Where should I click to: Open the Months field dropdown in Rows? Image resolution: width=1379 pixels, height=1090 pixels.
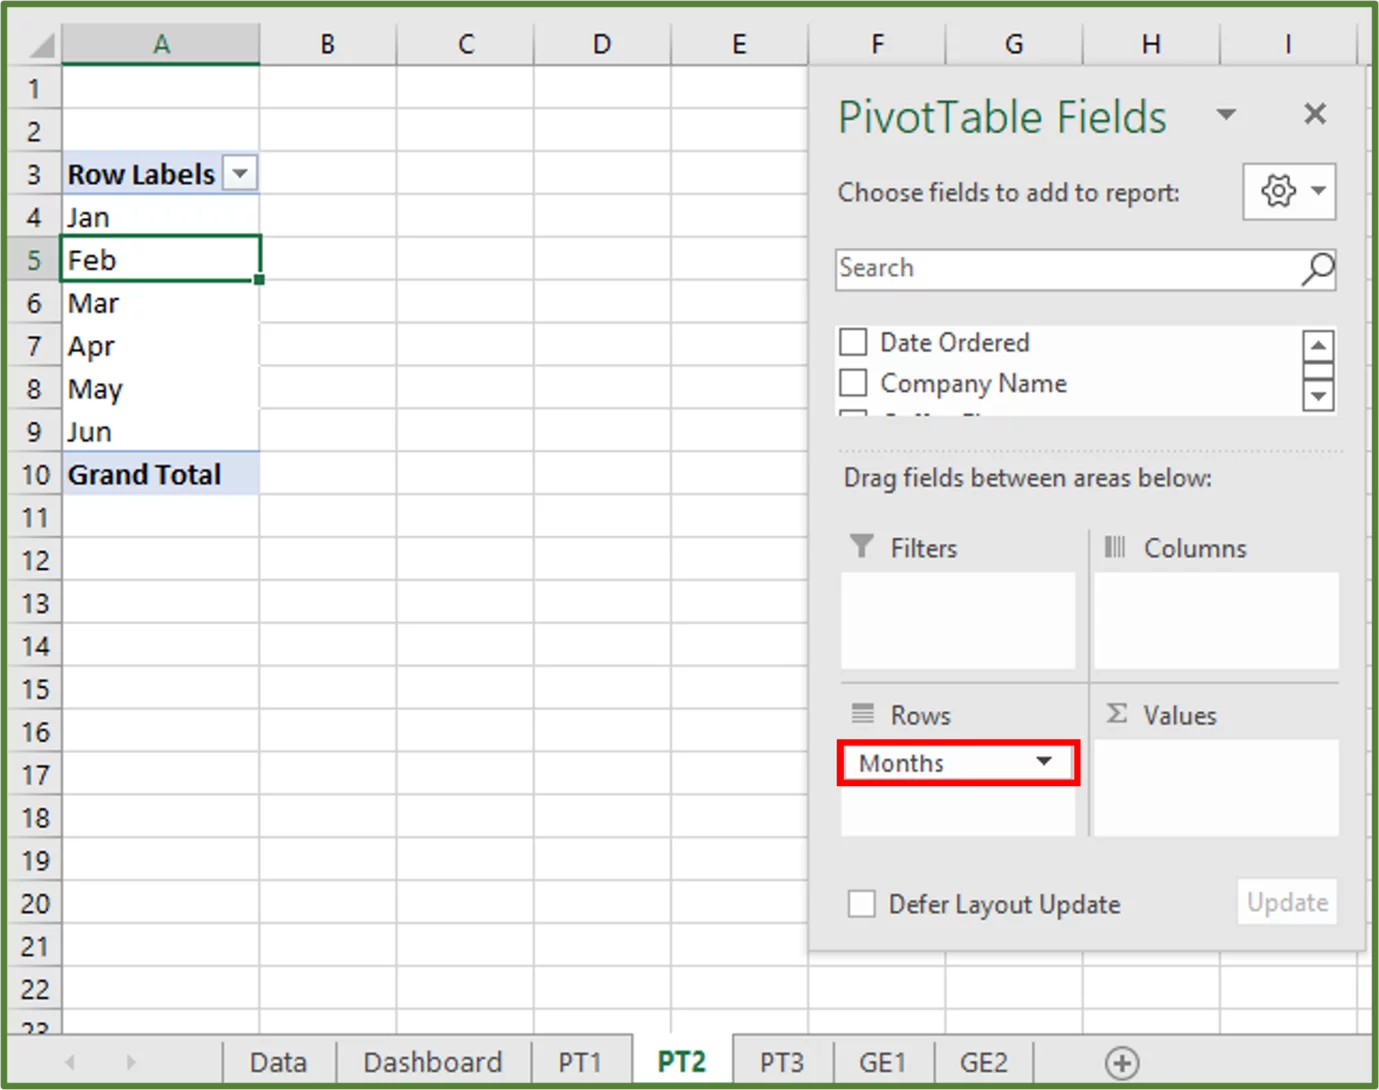[x=1044, y=762]
